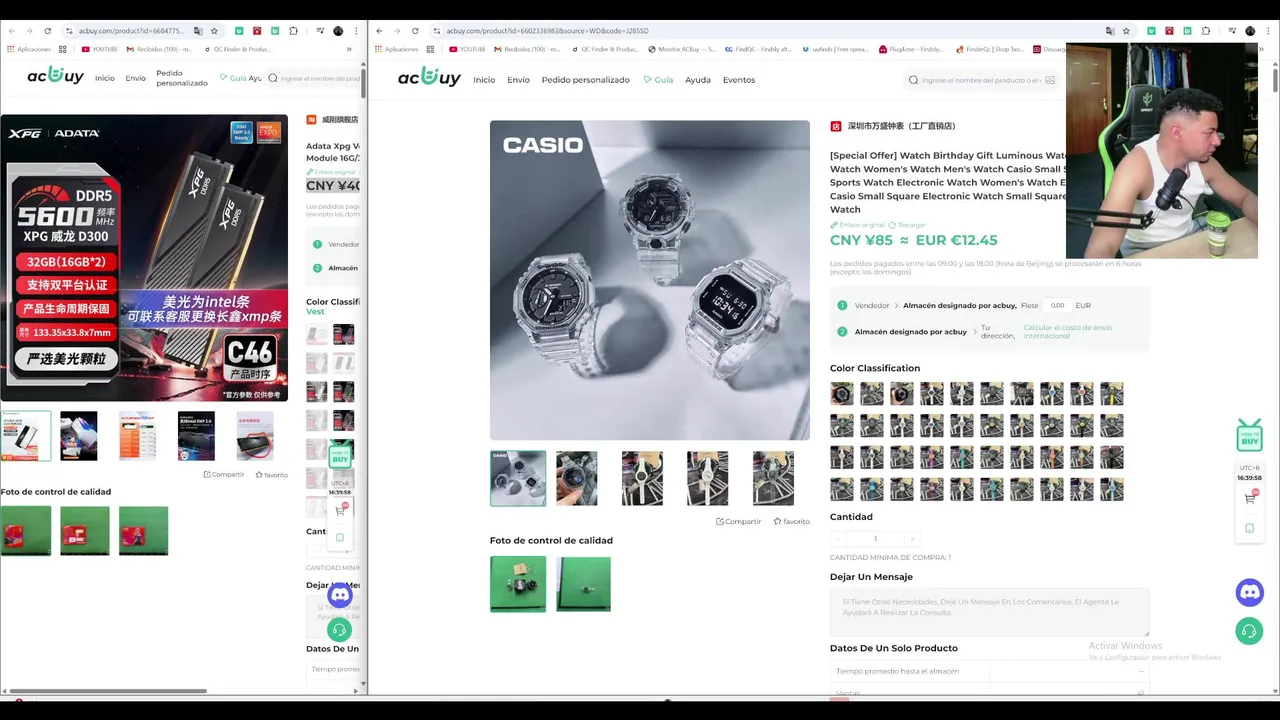Open Calcular el costo de envío internacional
Image resolution: width=1280 pixels, height=720 pixels.
point(1067,332)
